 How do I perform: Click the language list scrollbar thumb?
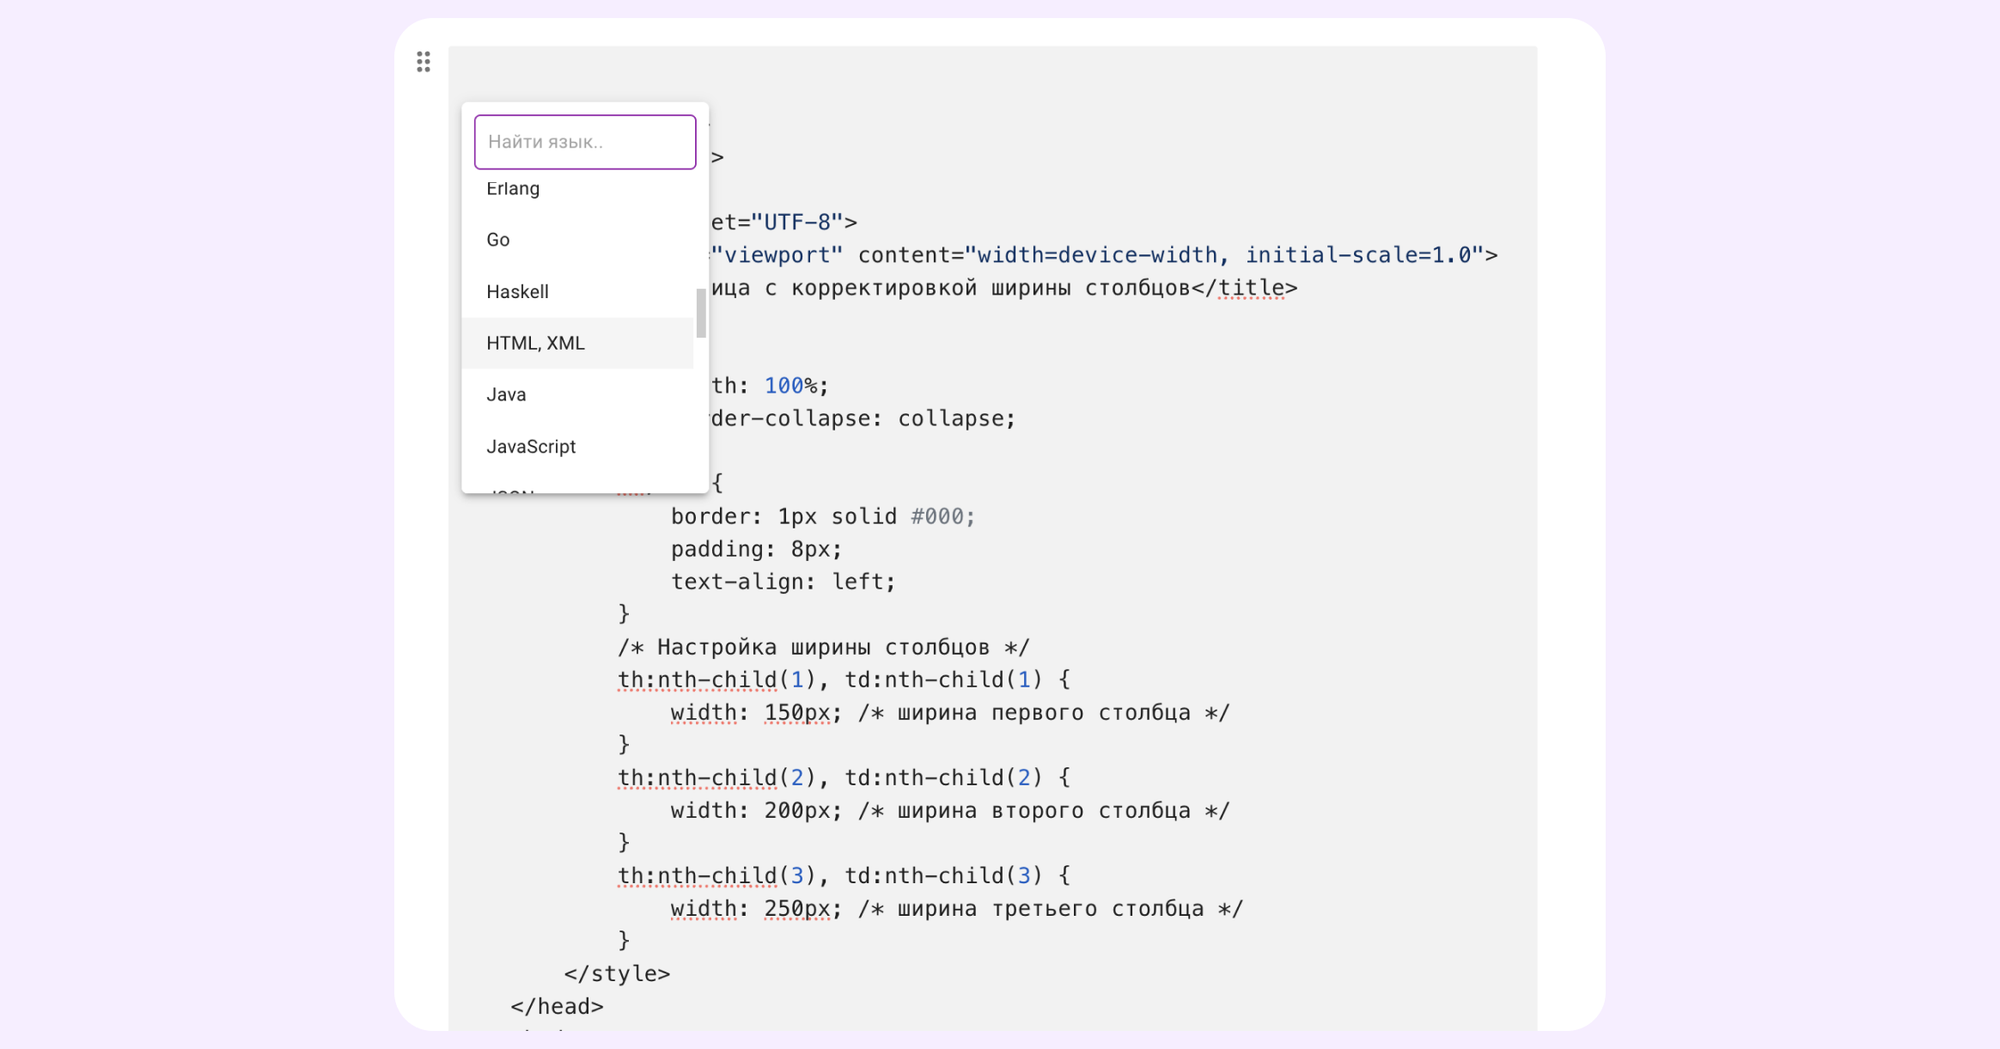[700, 315]
